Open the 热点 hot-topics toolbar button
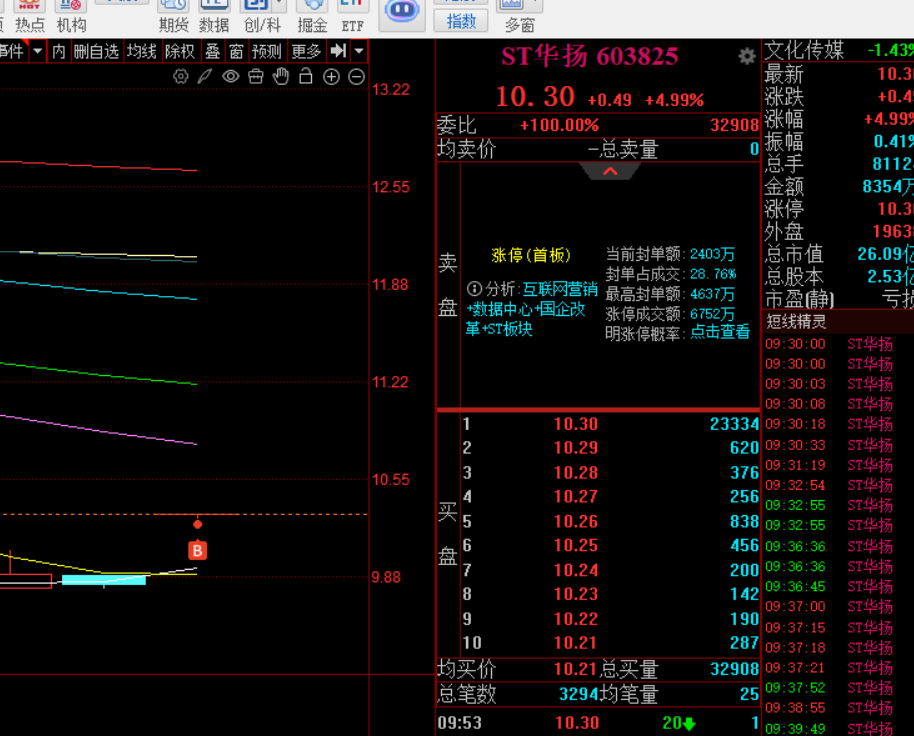This screenshot has height=736, width=914. [x=30, y=16]
